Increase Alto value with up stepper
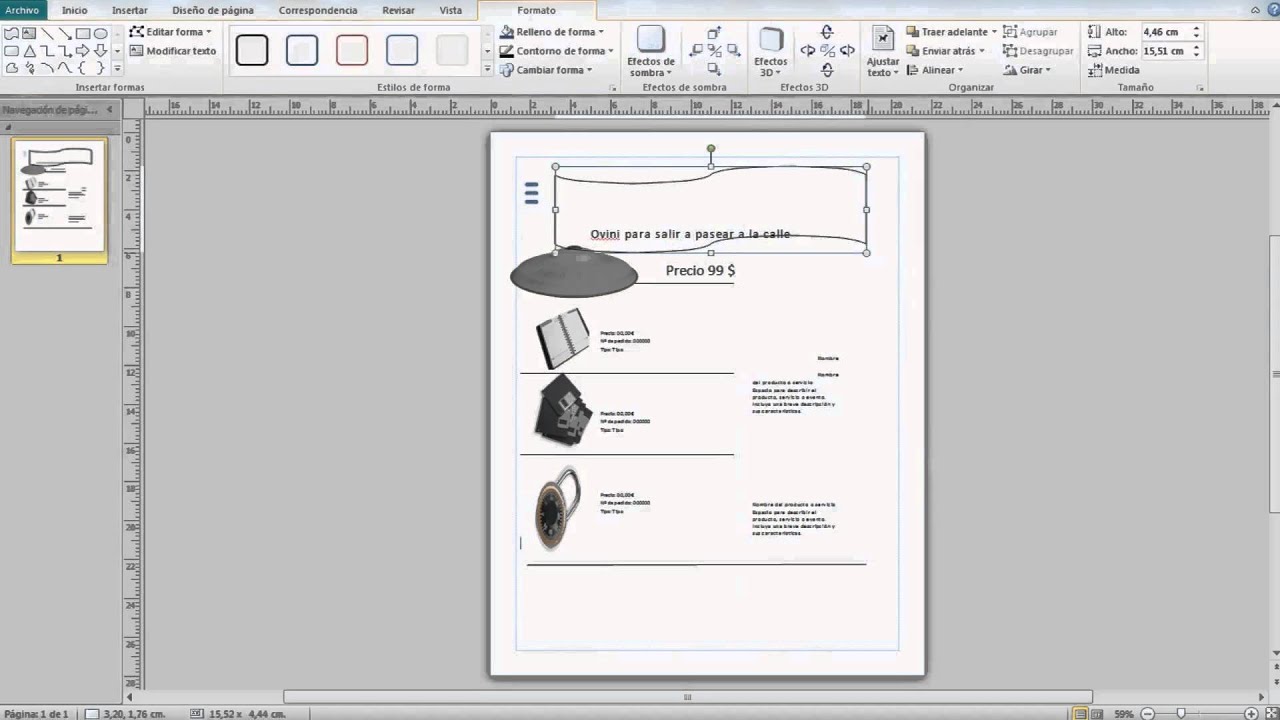Image resolution: width=1280 pixels, height=720 pixels. coord(1196,29)
